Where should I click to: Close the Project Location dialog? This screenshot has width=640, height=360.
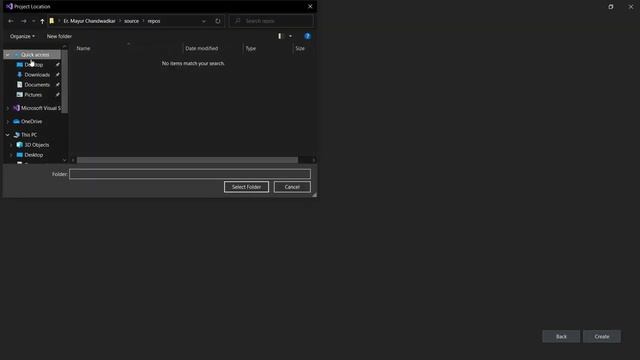[310, 7]
